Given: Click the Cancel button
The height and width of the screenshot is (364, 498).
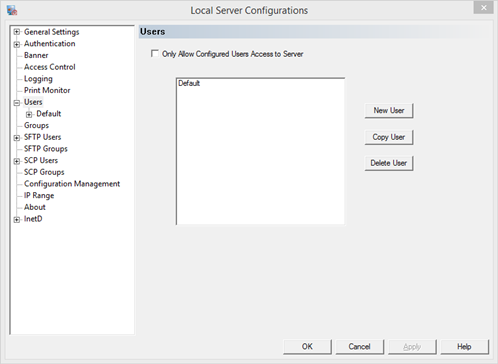Looking at the screenshot, I should (360, 347).
